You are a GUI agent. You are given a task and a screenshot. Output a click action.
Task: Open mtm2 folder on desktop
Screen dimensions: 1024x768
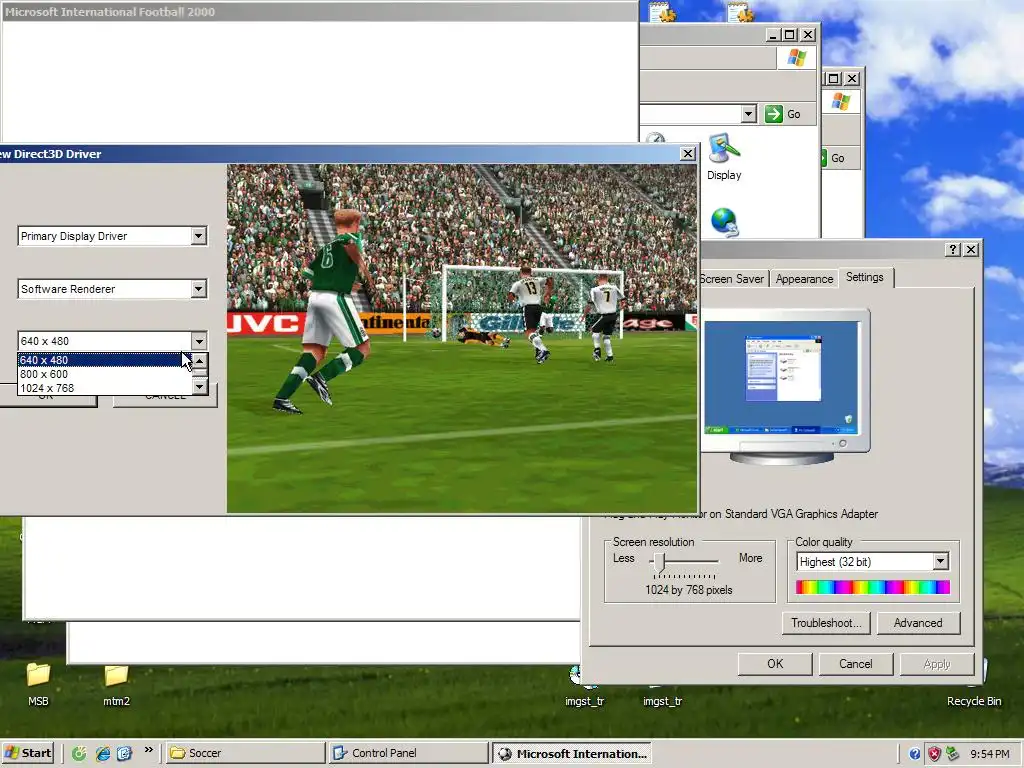pyautogui.click(x=116, y=685)
